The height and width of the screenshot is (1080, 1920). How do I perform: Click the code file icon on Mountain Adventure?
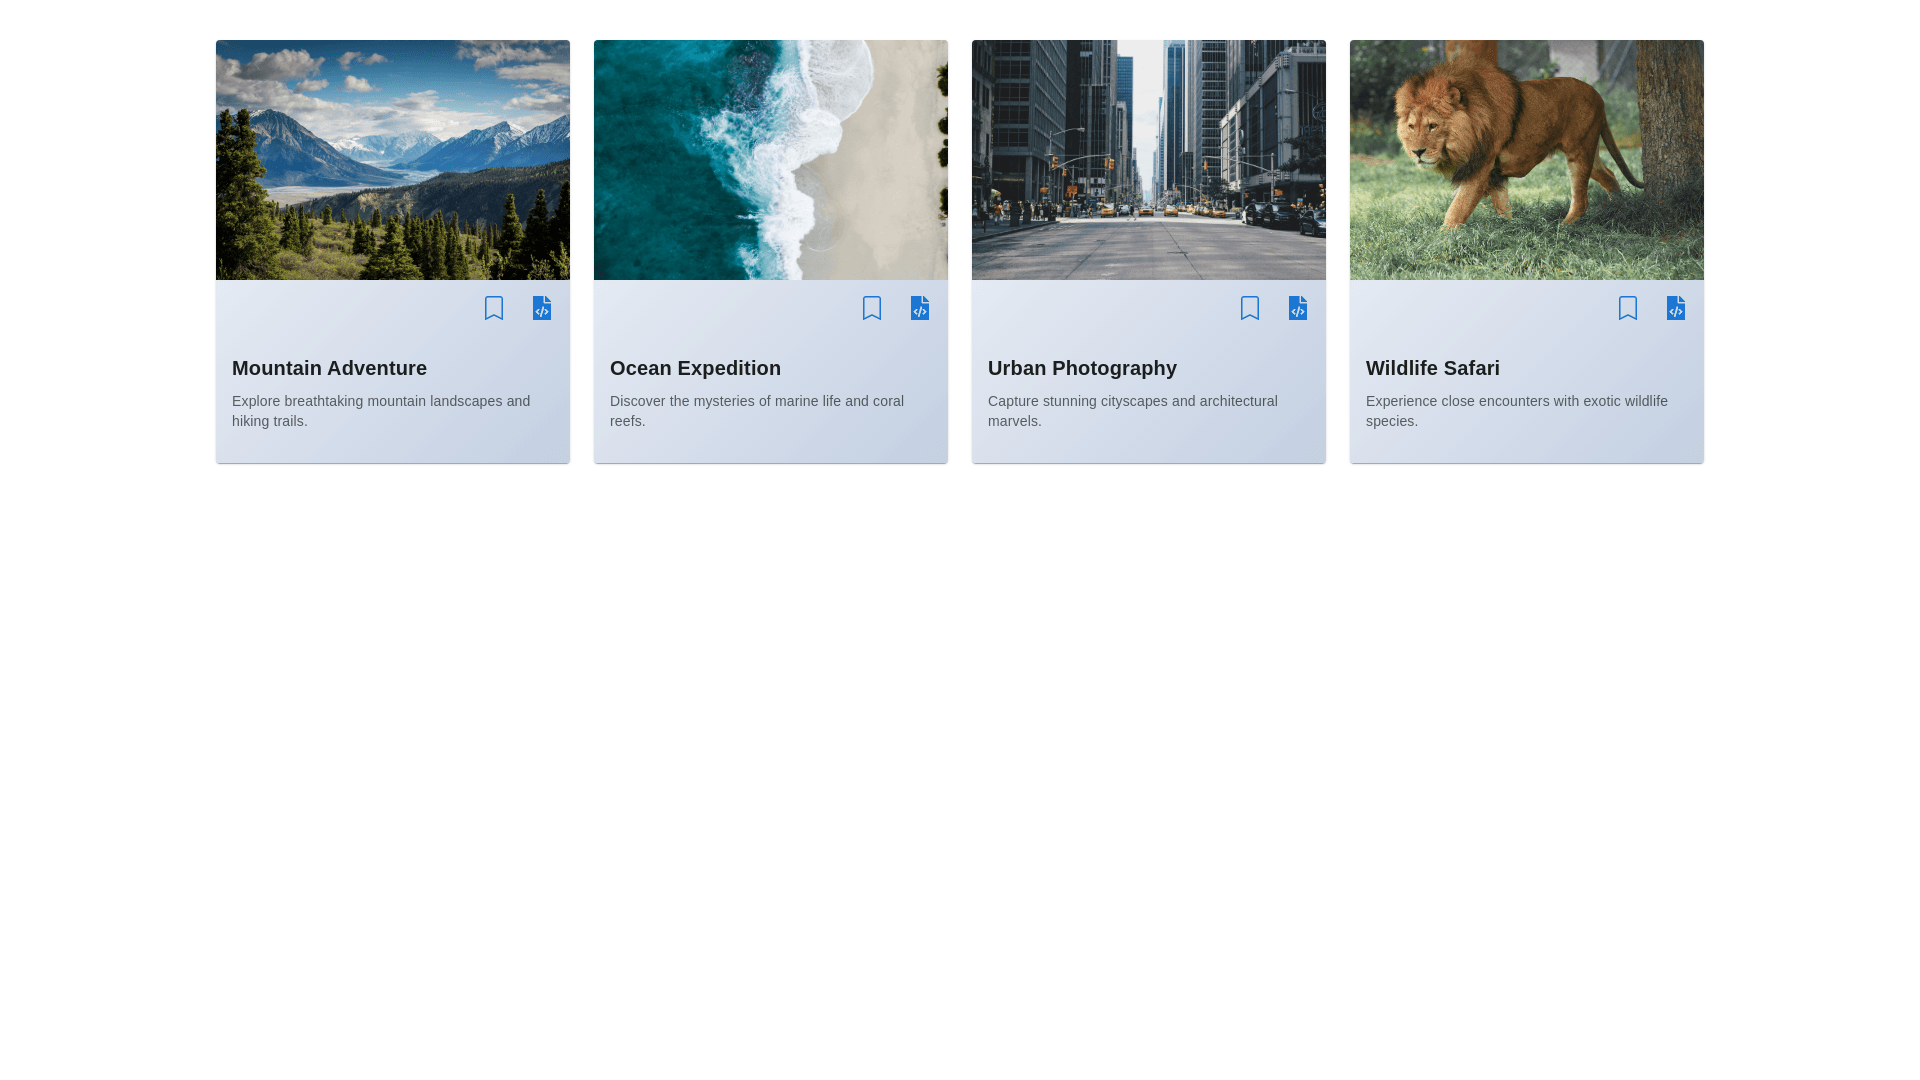(x=542, y=308)
